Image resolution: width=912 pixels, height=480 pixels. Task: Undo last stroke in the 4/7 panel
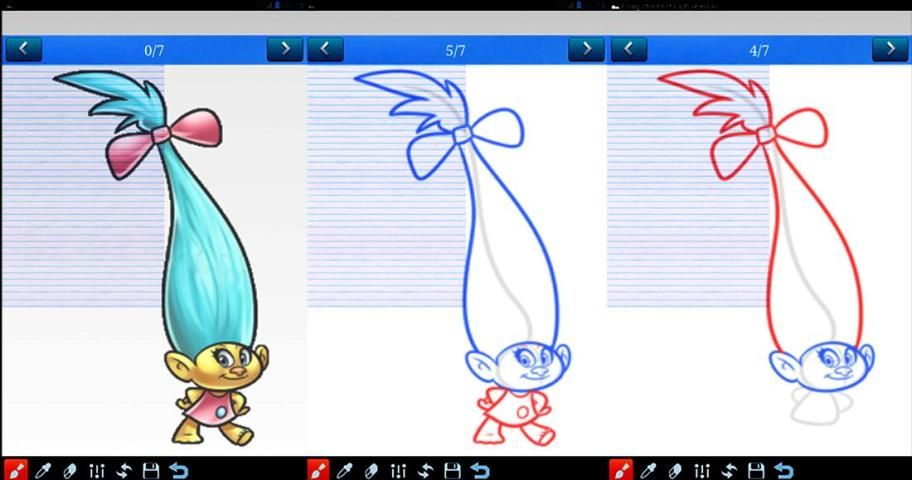(x=784, y=469)
